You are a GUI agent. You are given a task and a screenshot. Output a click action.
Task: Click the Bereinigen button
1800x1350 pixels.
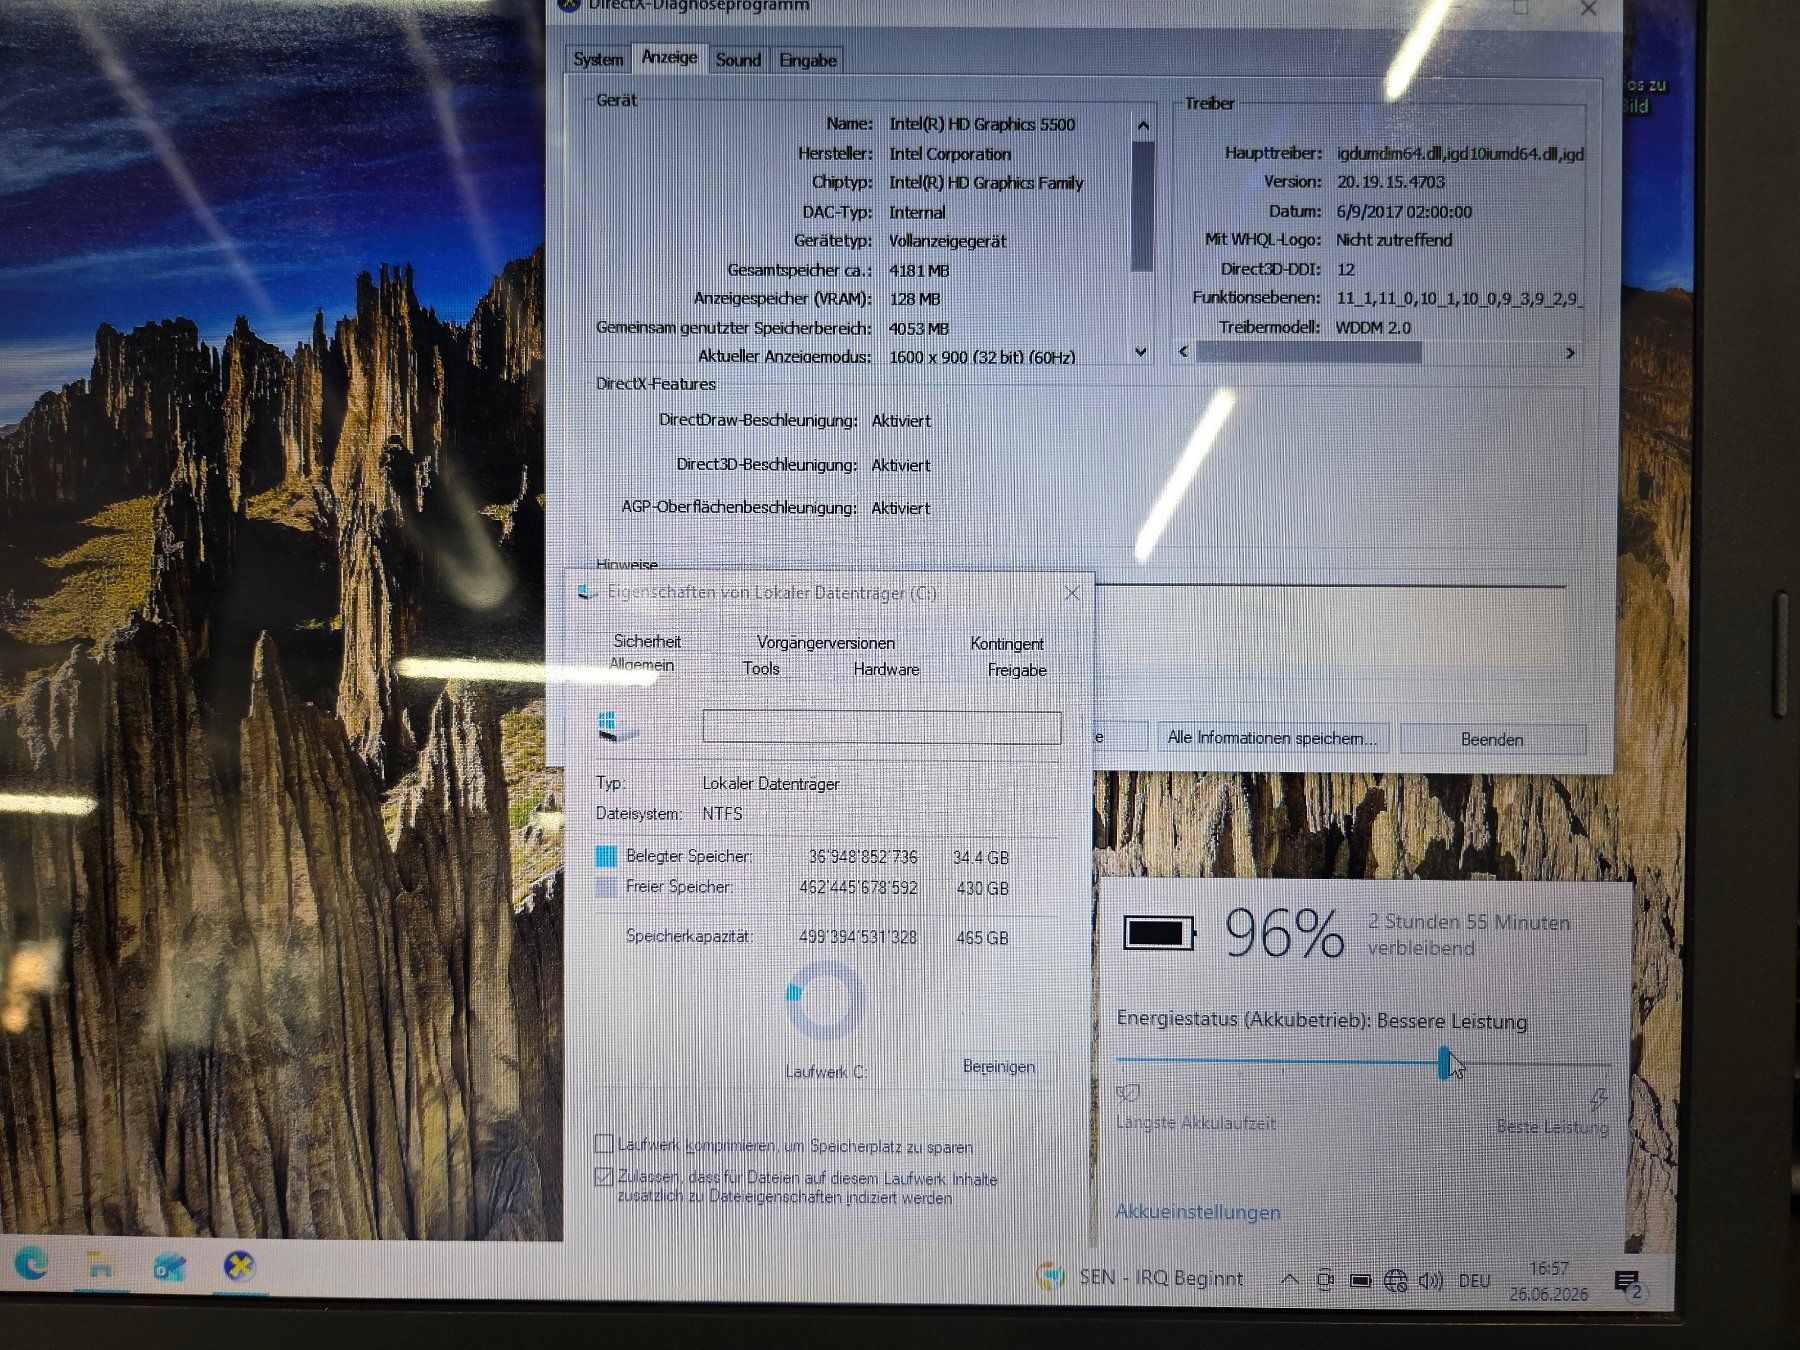tap(999, 1067)
